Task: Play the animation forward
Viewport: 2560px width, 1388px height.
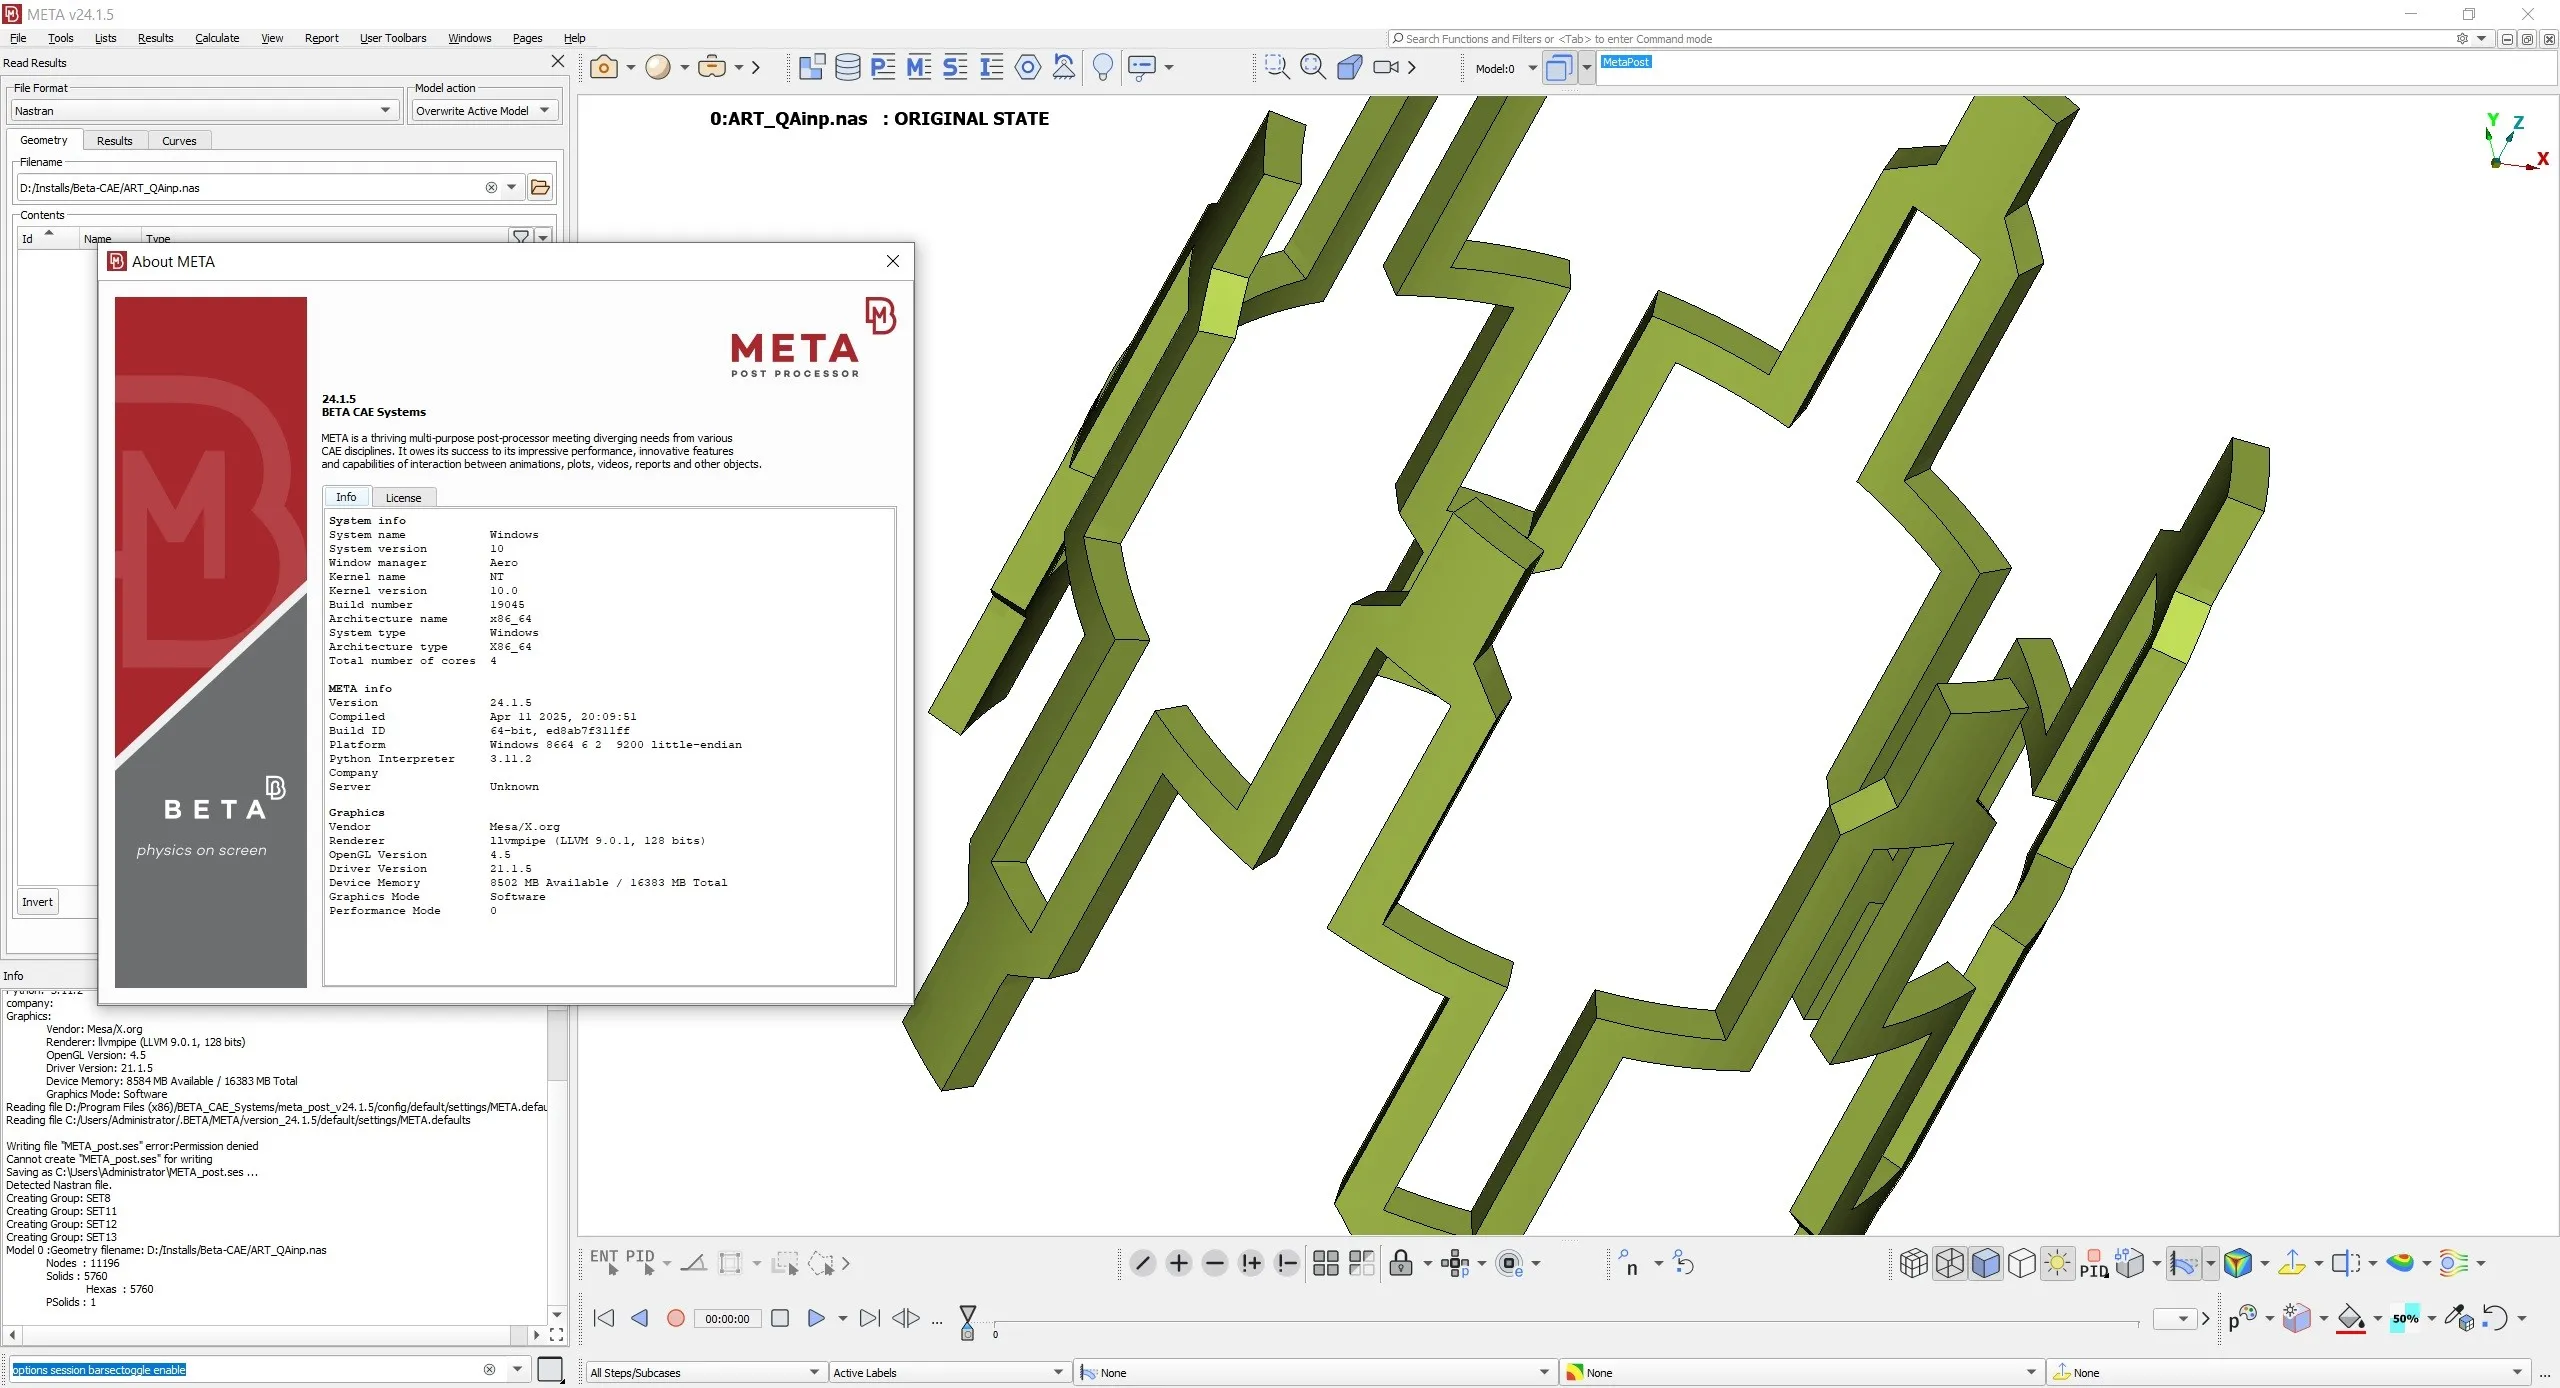Action: (816, 1318)
